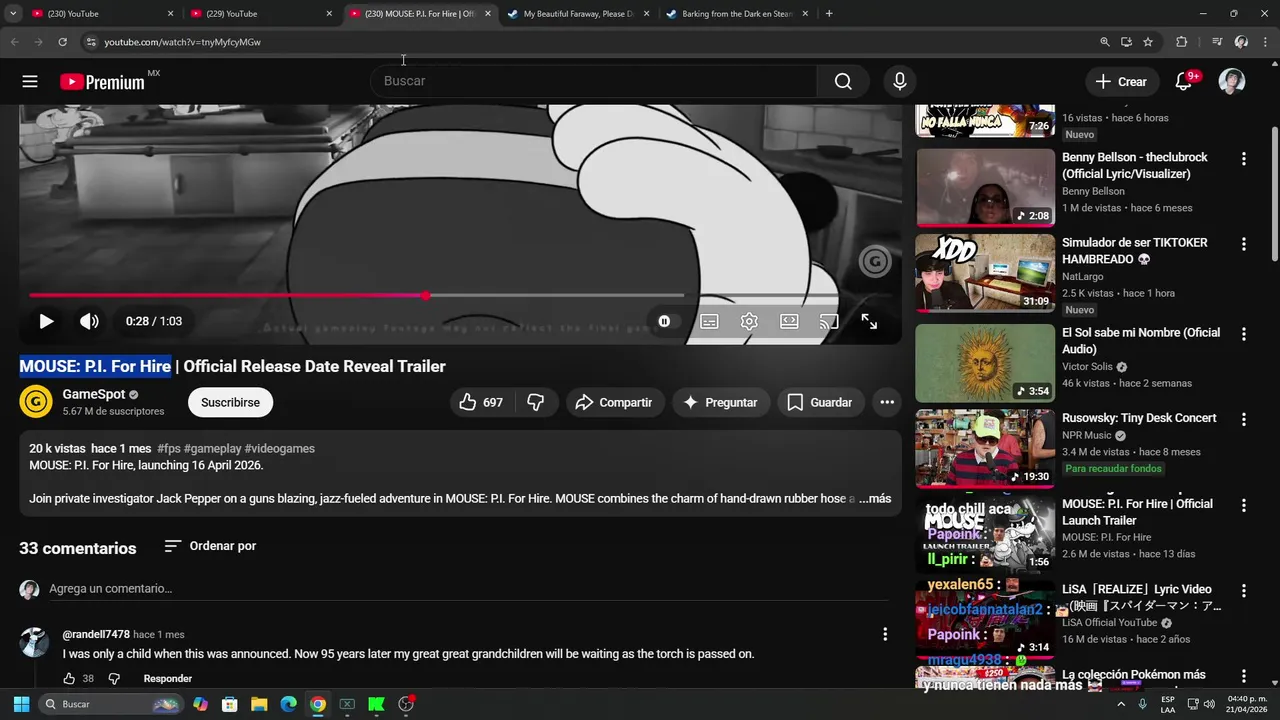This screenshot has height=720, width=1280.
Task: Open Chrome extensions puzzle icon
Action: pyautogui.click(x=1182, y=42)
